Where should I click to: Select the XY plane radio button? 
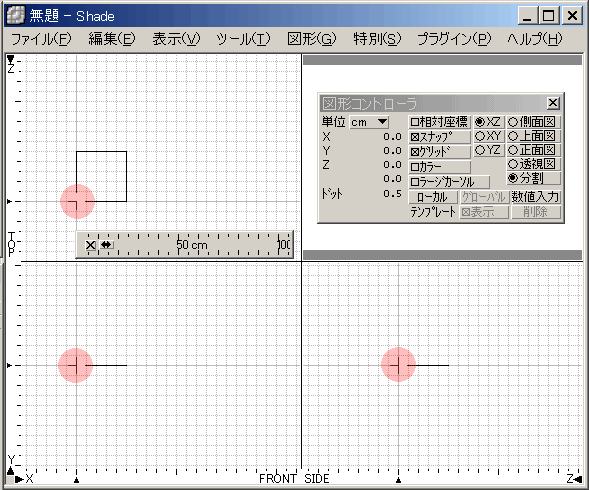(x=488, y=136)
